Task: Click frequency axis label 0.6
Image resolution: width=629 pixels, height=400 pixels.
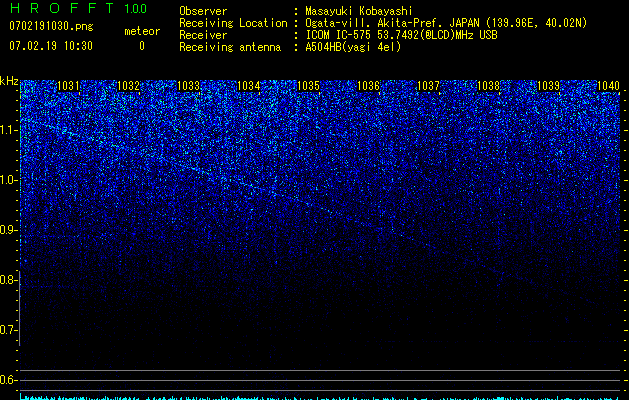Action: click(x=9, y=380)
